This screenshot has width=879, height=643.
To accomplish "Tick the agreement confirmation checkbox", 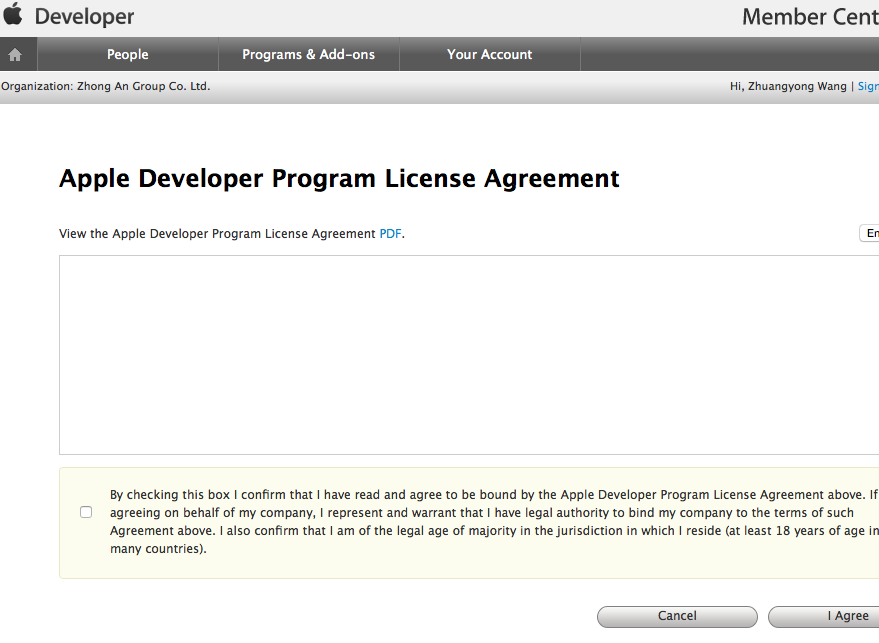I will (86, 512).
